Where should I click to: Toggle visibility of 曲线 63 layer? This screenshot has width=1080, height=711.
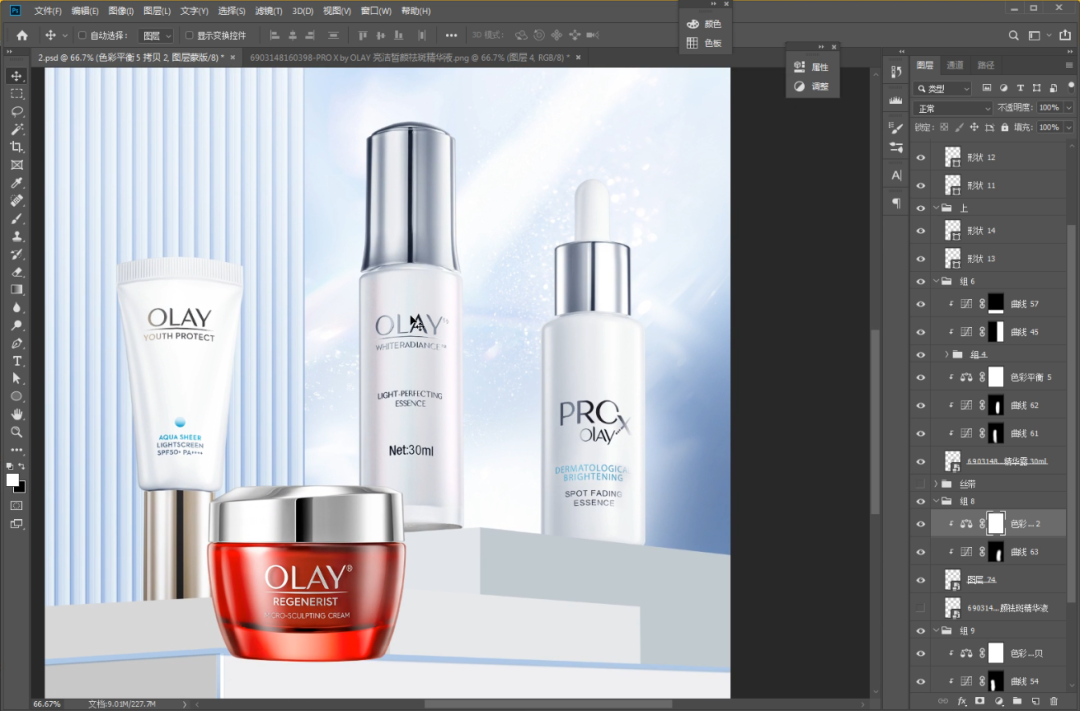pyautogui.click(x=921, y=552)
